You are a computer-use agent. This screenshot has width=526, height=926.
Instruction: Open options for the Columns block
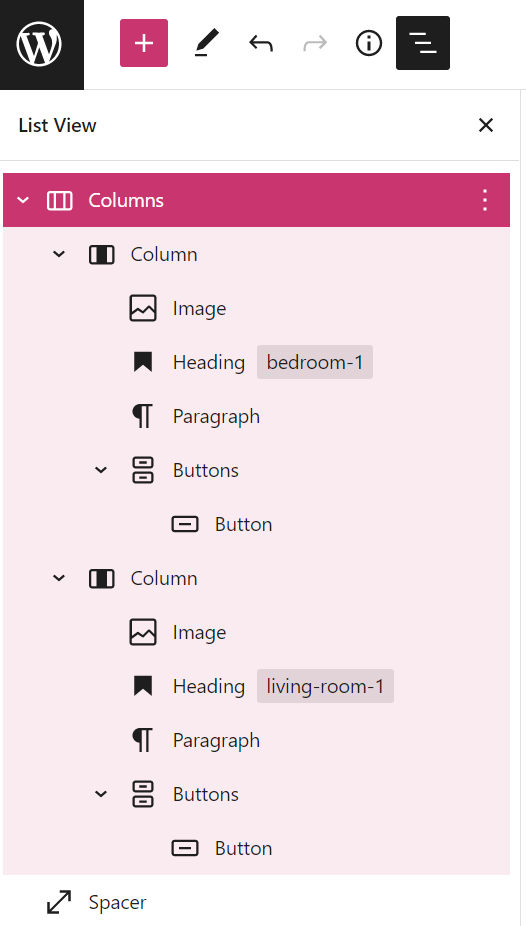tap(485, 200)
